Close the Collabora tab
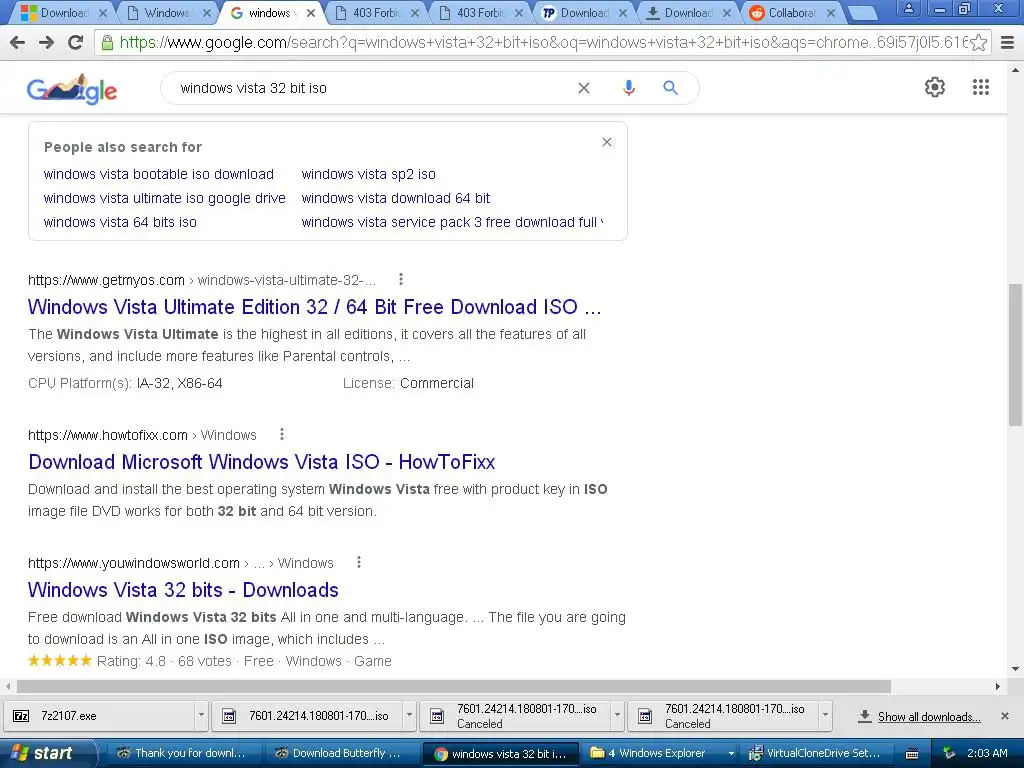 click(831, 13)
